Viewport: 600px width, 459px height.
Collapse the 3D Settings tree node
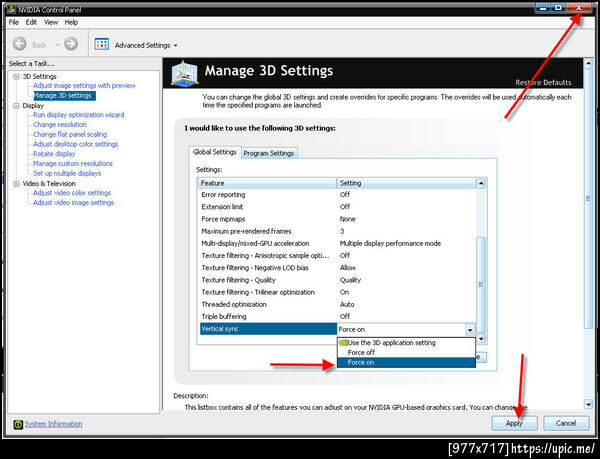click(16, 76)
